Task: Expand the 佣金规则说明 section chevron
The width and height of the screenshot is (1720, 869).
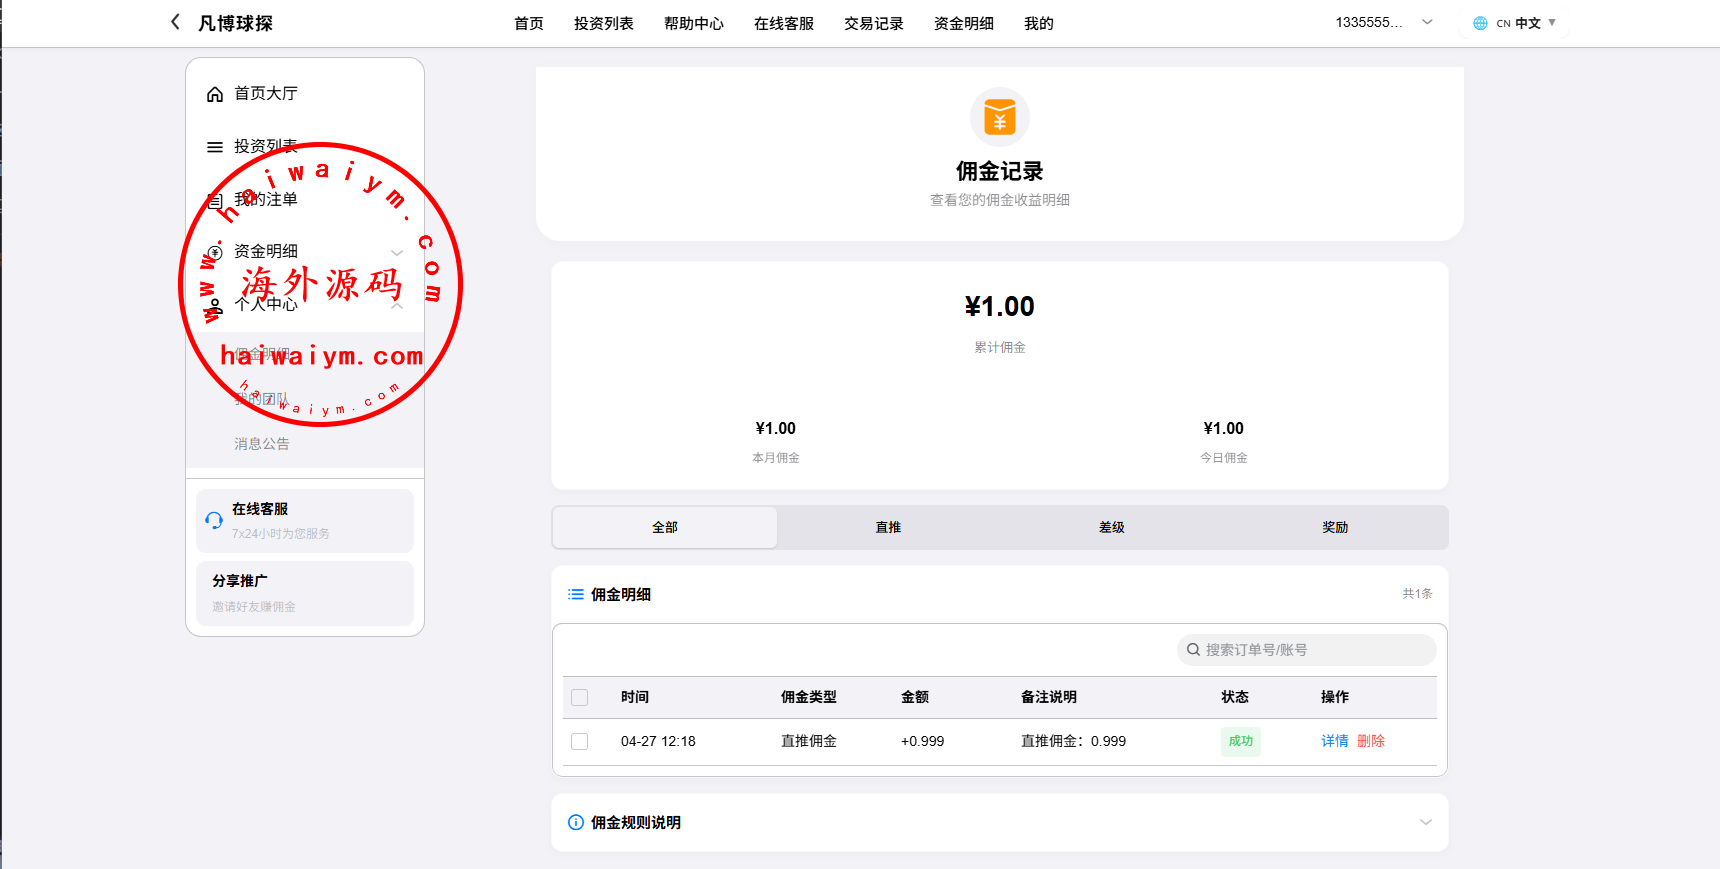Action: click(x=1425, y=822)
